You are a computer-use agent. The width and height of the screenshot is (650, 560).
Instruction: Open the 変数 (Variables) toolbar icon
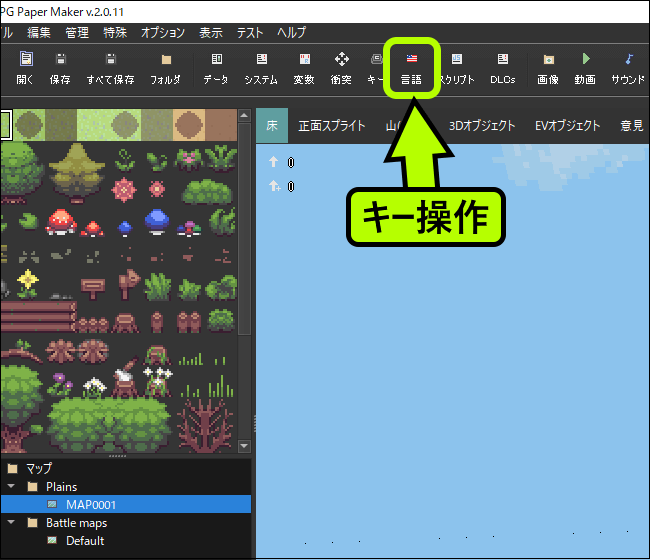[304, 67]
